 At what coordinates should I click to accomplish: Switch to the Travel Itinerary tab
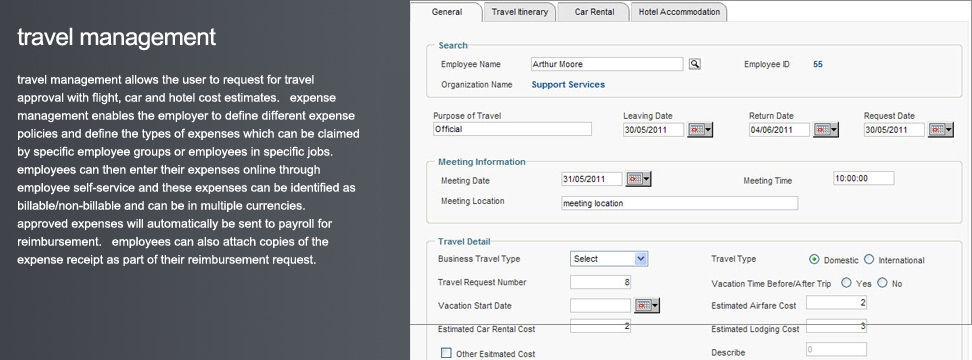[x=519, y=12]
